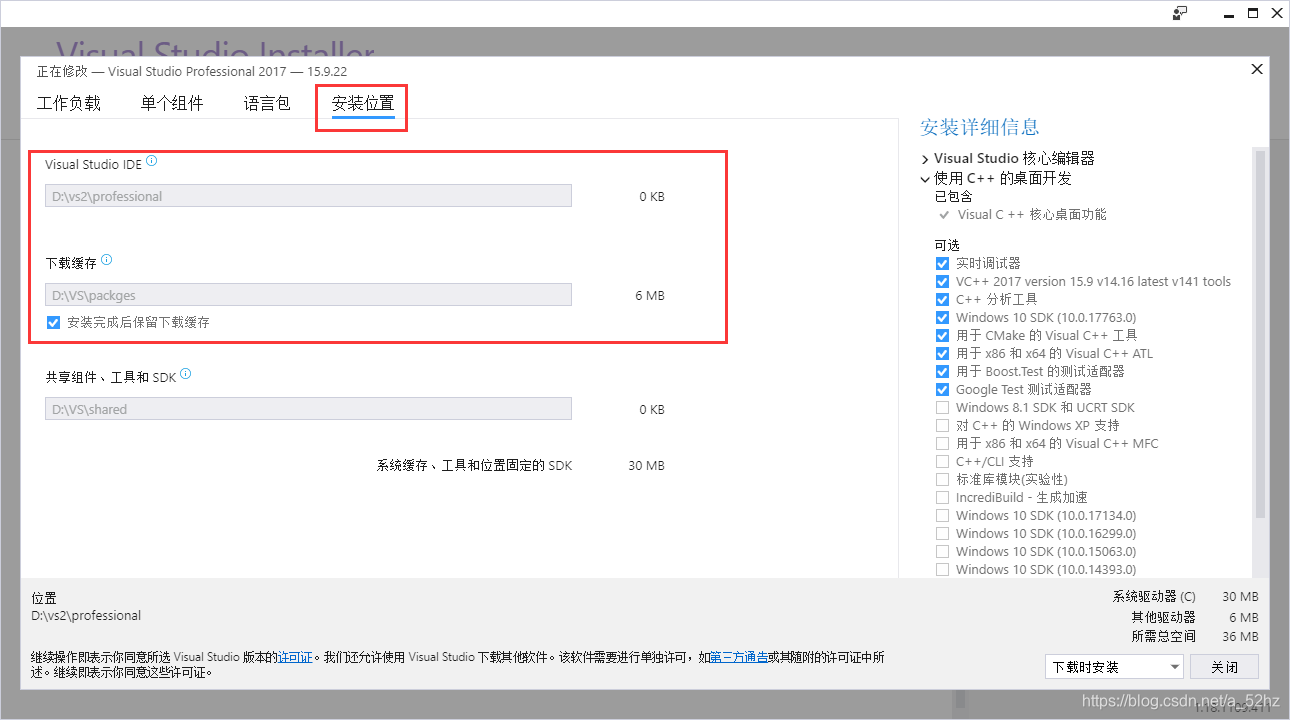Viewport: 1290px width, 720px height.
Task: Enable 用于 x86 和 x64 的 Visual C++ MFC
Action: 942,443
